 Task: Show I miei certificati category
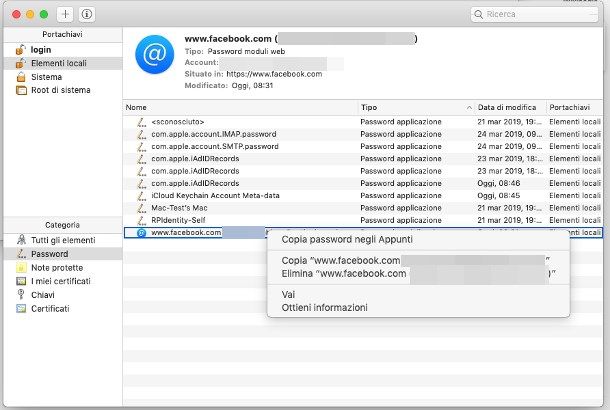coord(61,281)
